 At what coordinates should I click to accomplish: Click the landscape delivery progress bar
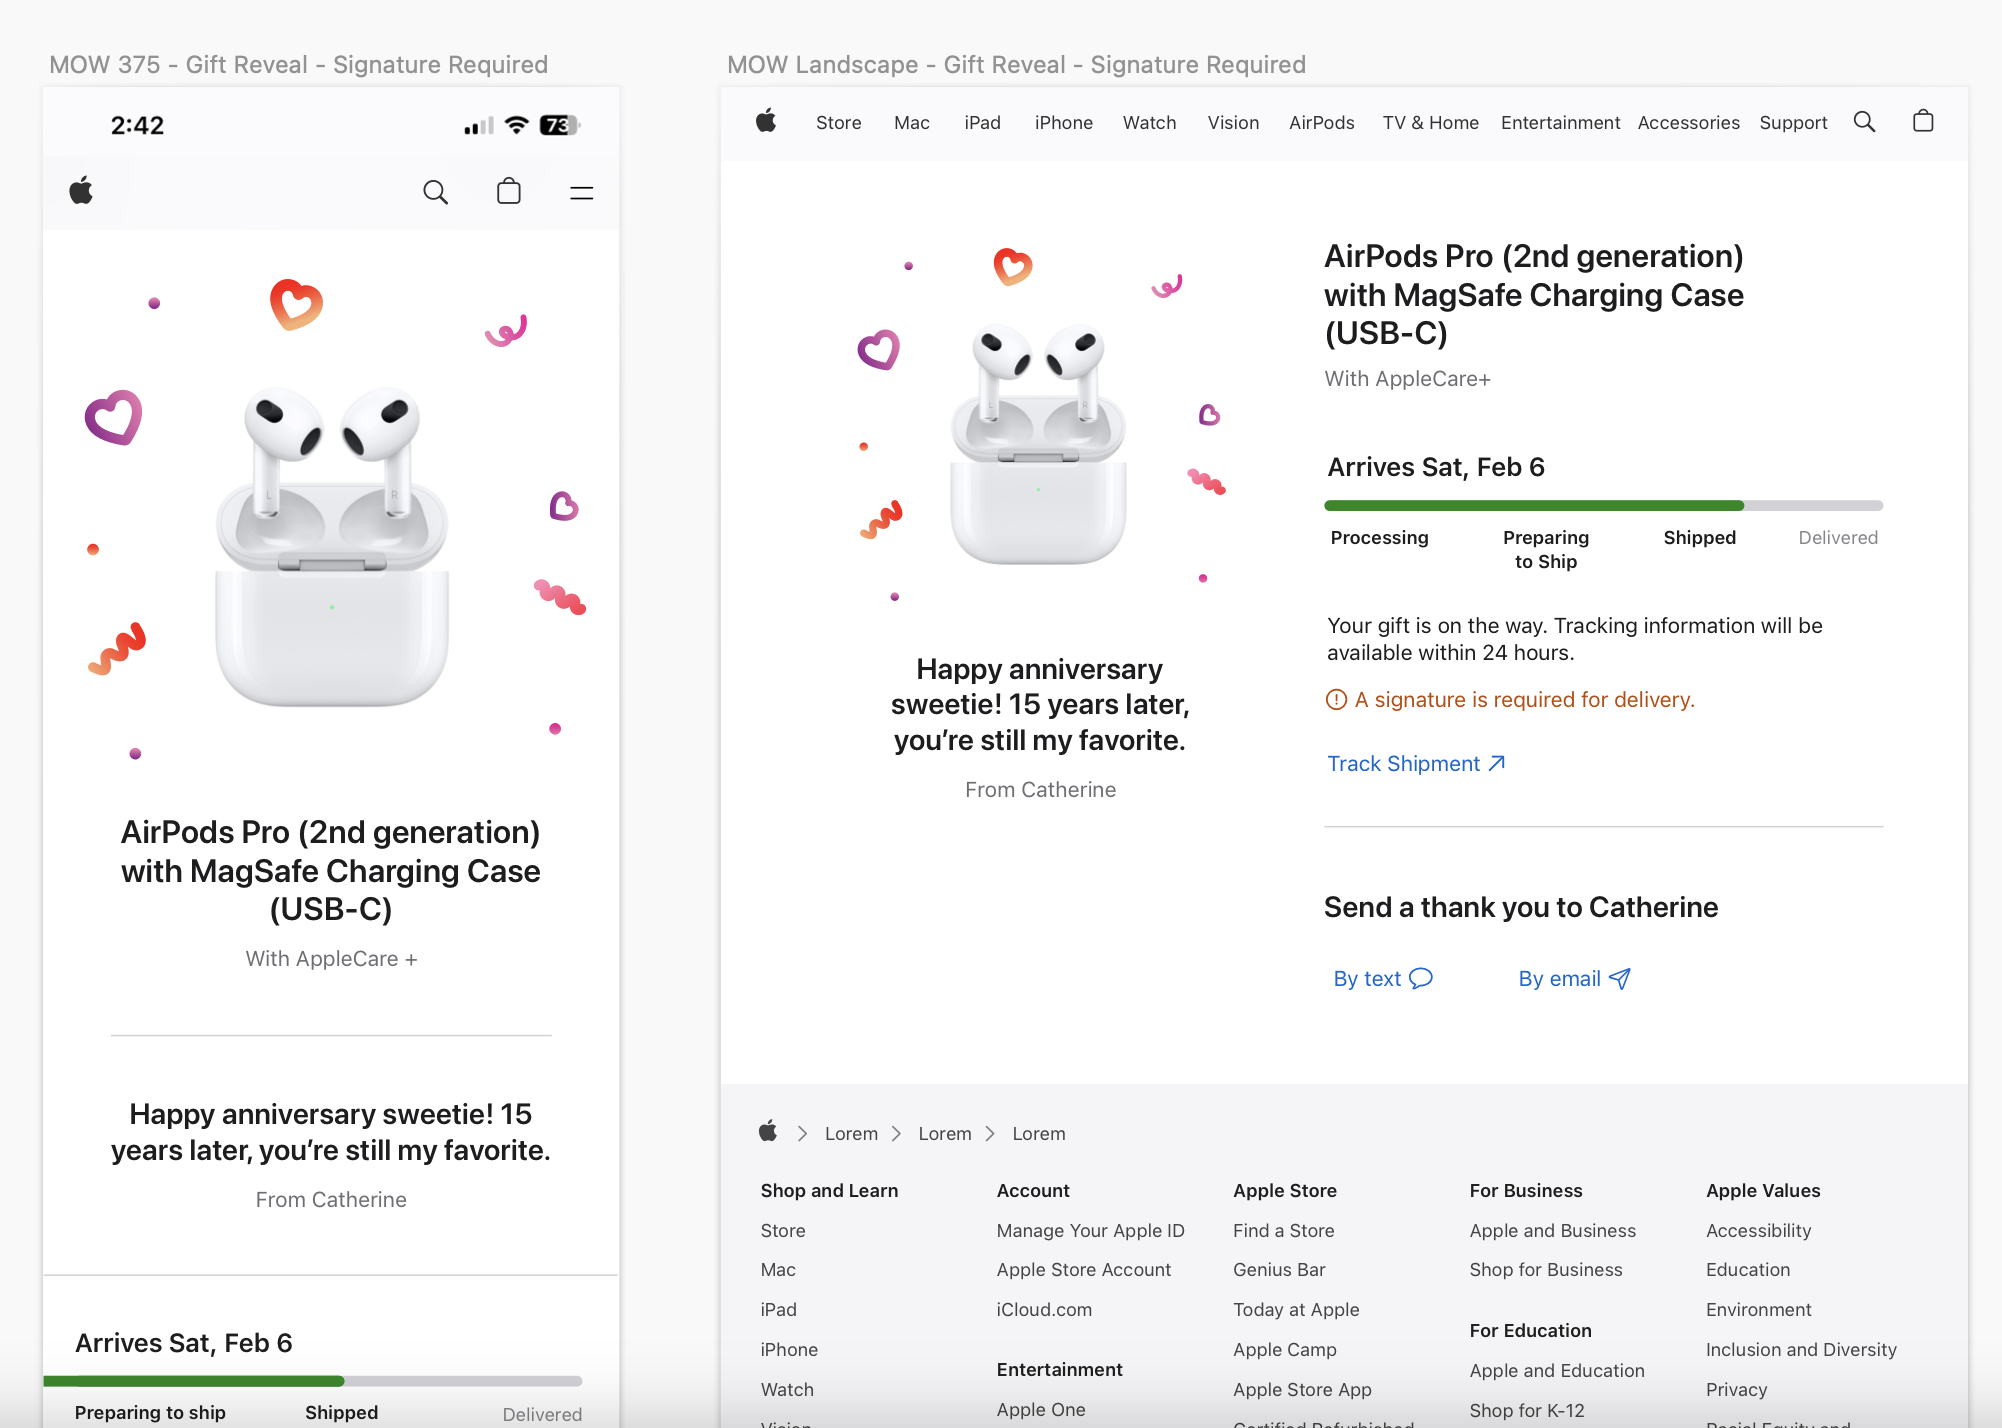coord(1604,506)
